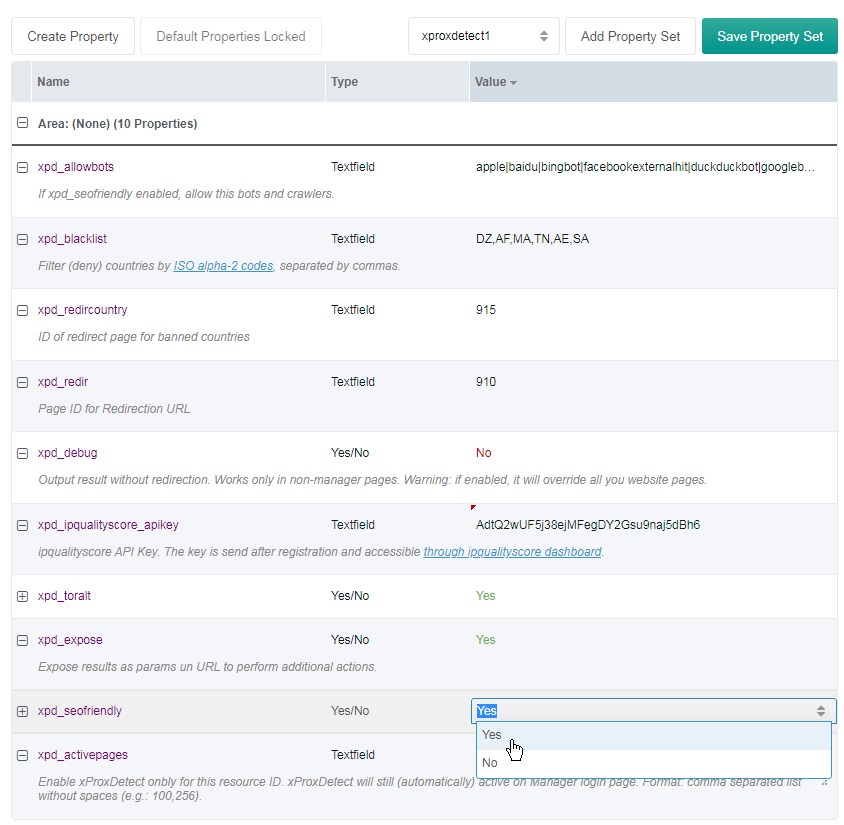Select the xpd_ipqualityscore_apikey property name
Screen dimensions: 844x825
pyautogui.click(x=108, y=525)
